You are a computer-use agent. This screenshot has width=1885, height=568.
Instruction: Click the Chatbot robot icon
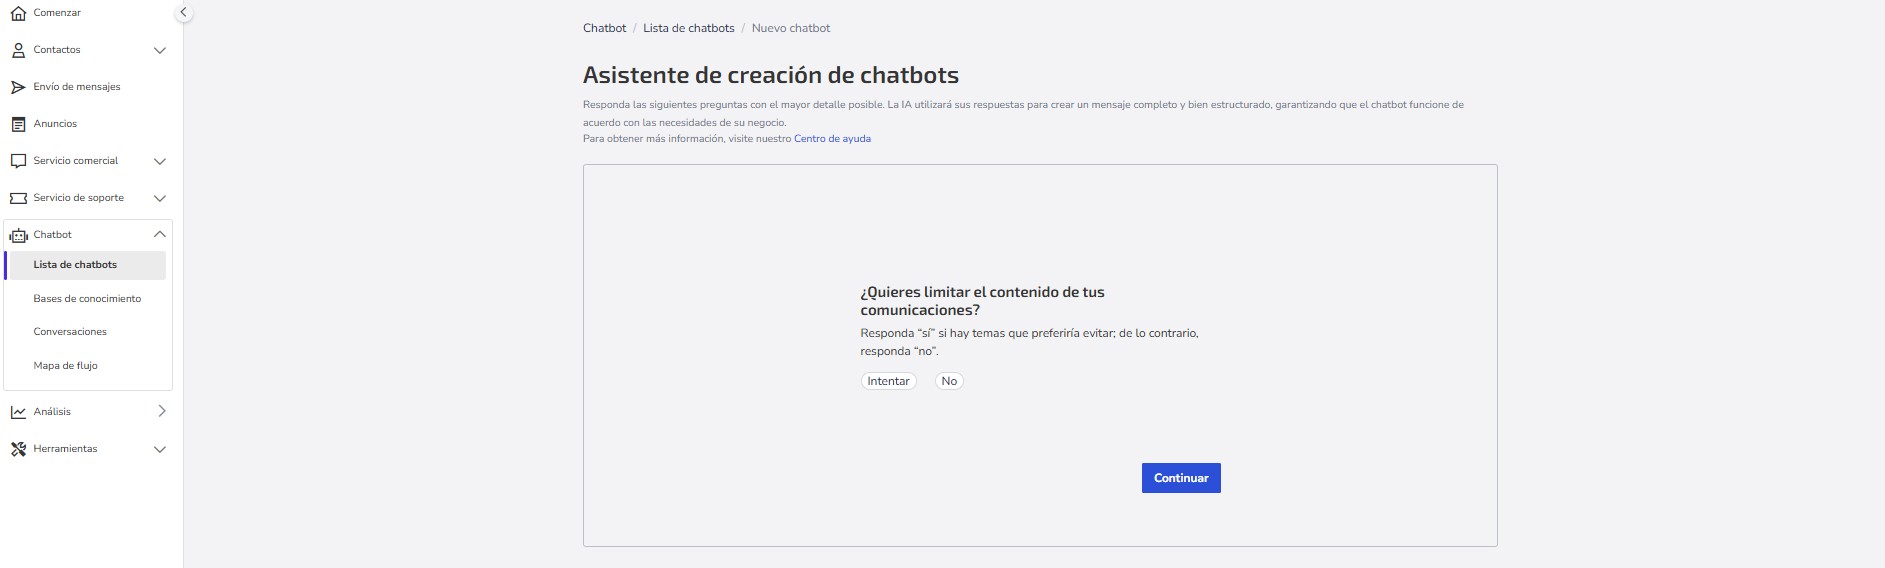(x=18, y=235)
